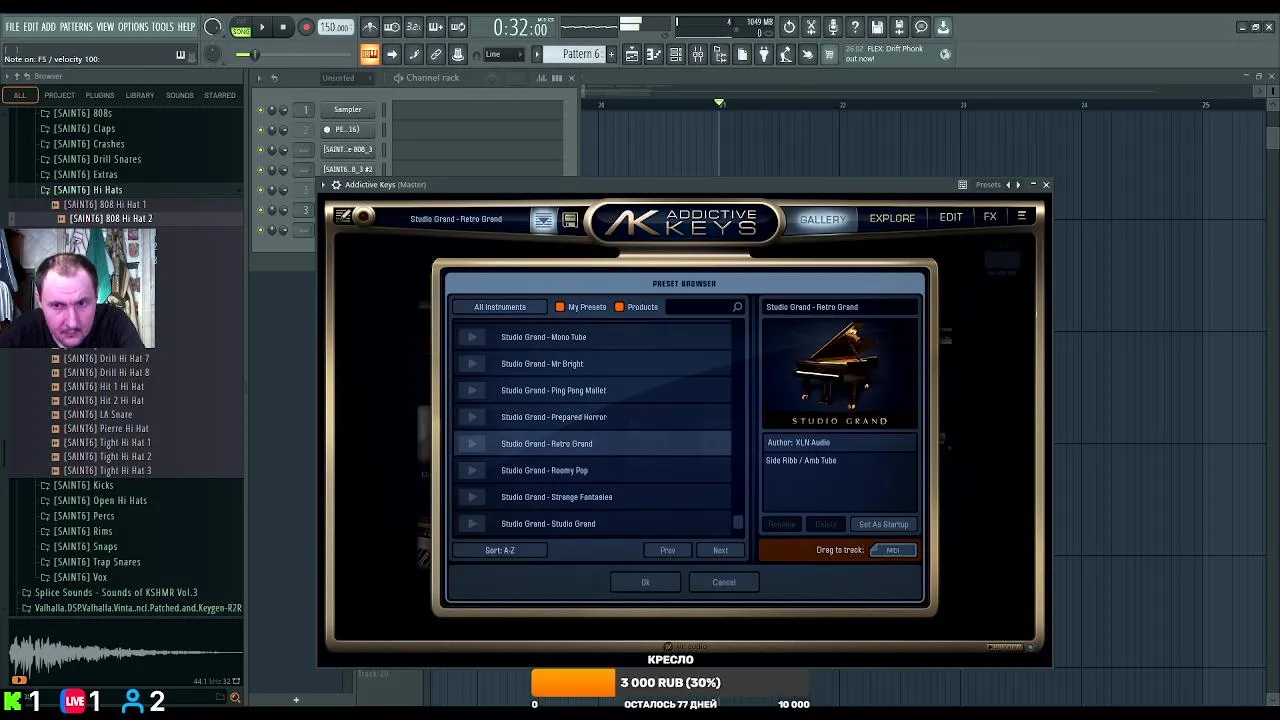The height and width of the screenshot is (720, 1280).
Task: Toggle the link chain icon in toolbar
Action: [436, 54]
